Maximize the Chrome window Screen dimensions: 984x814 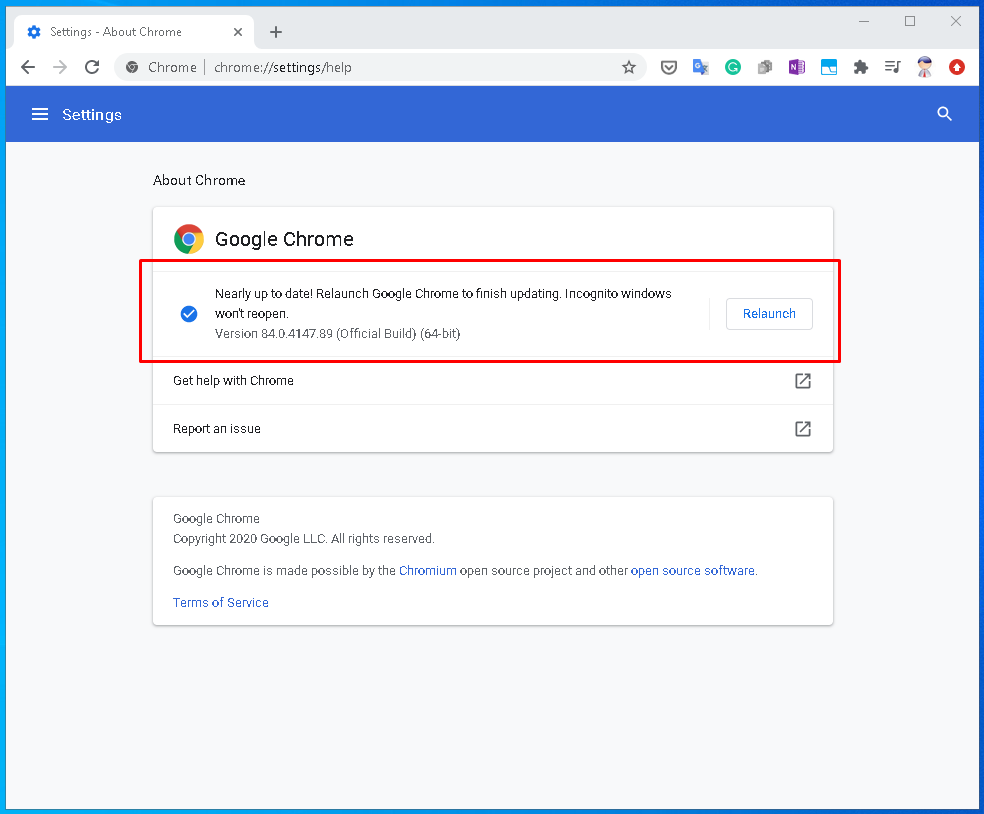click(x=909, y=21)
